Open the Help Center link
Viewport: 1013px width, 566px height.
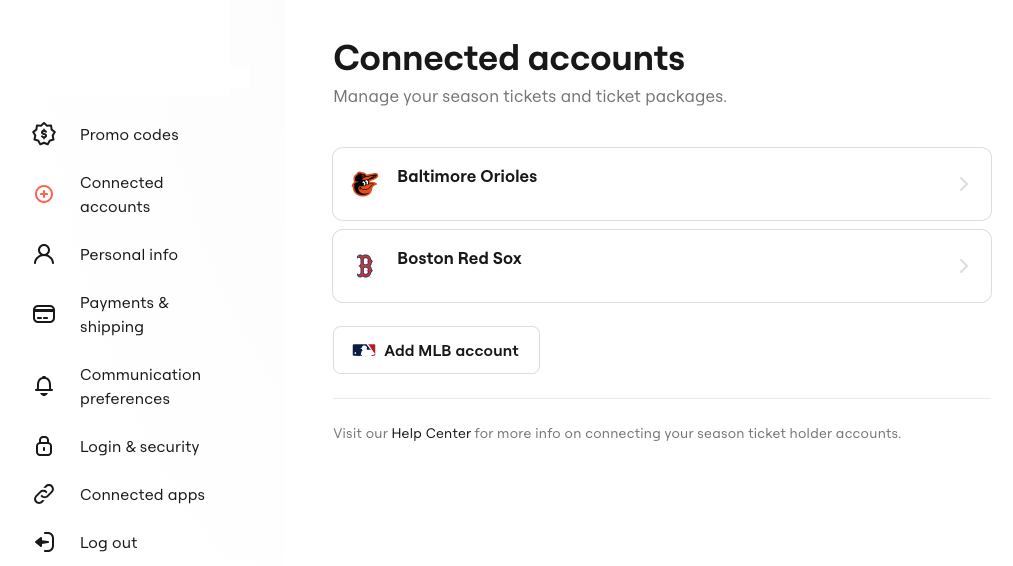[431, 434]
